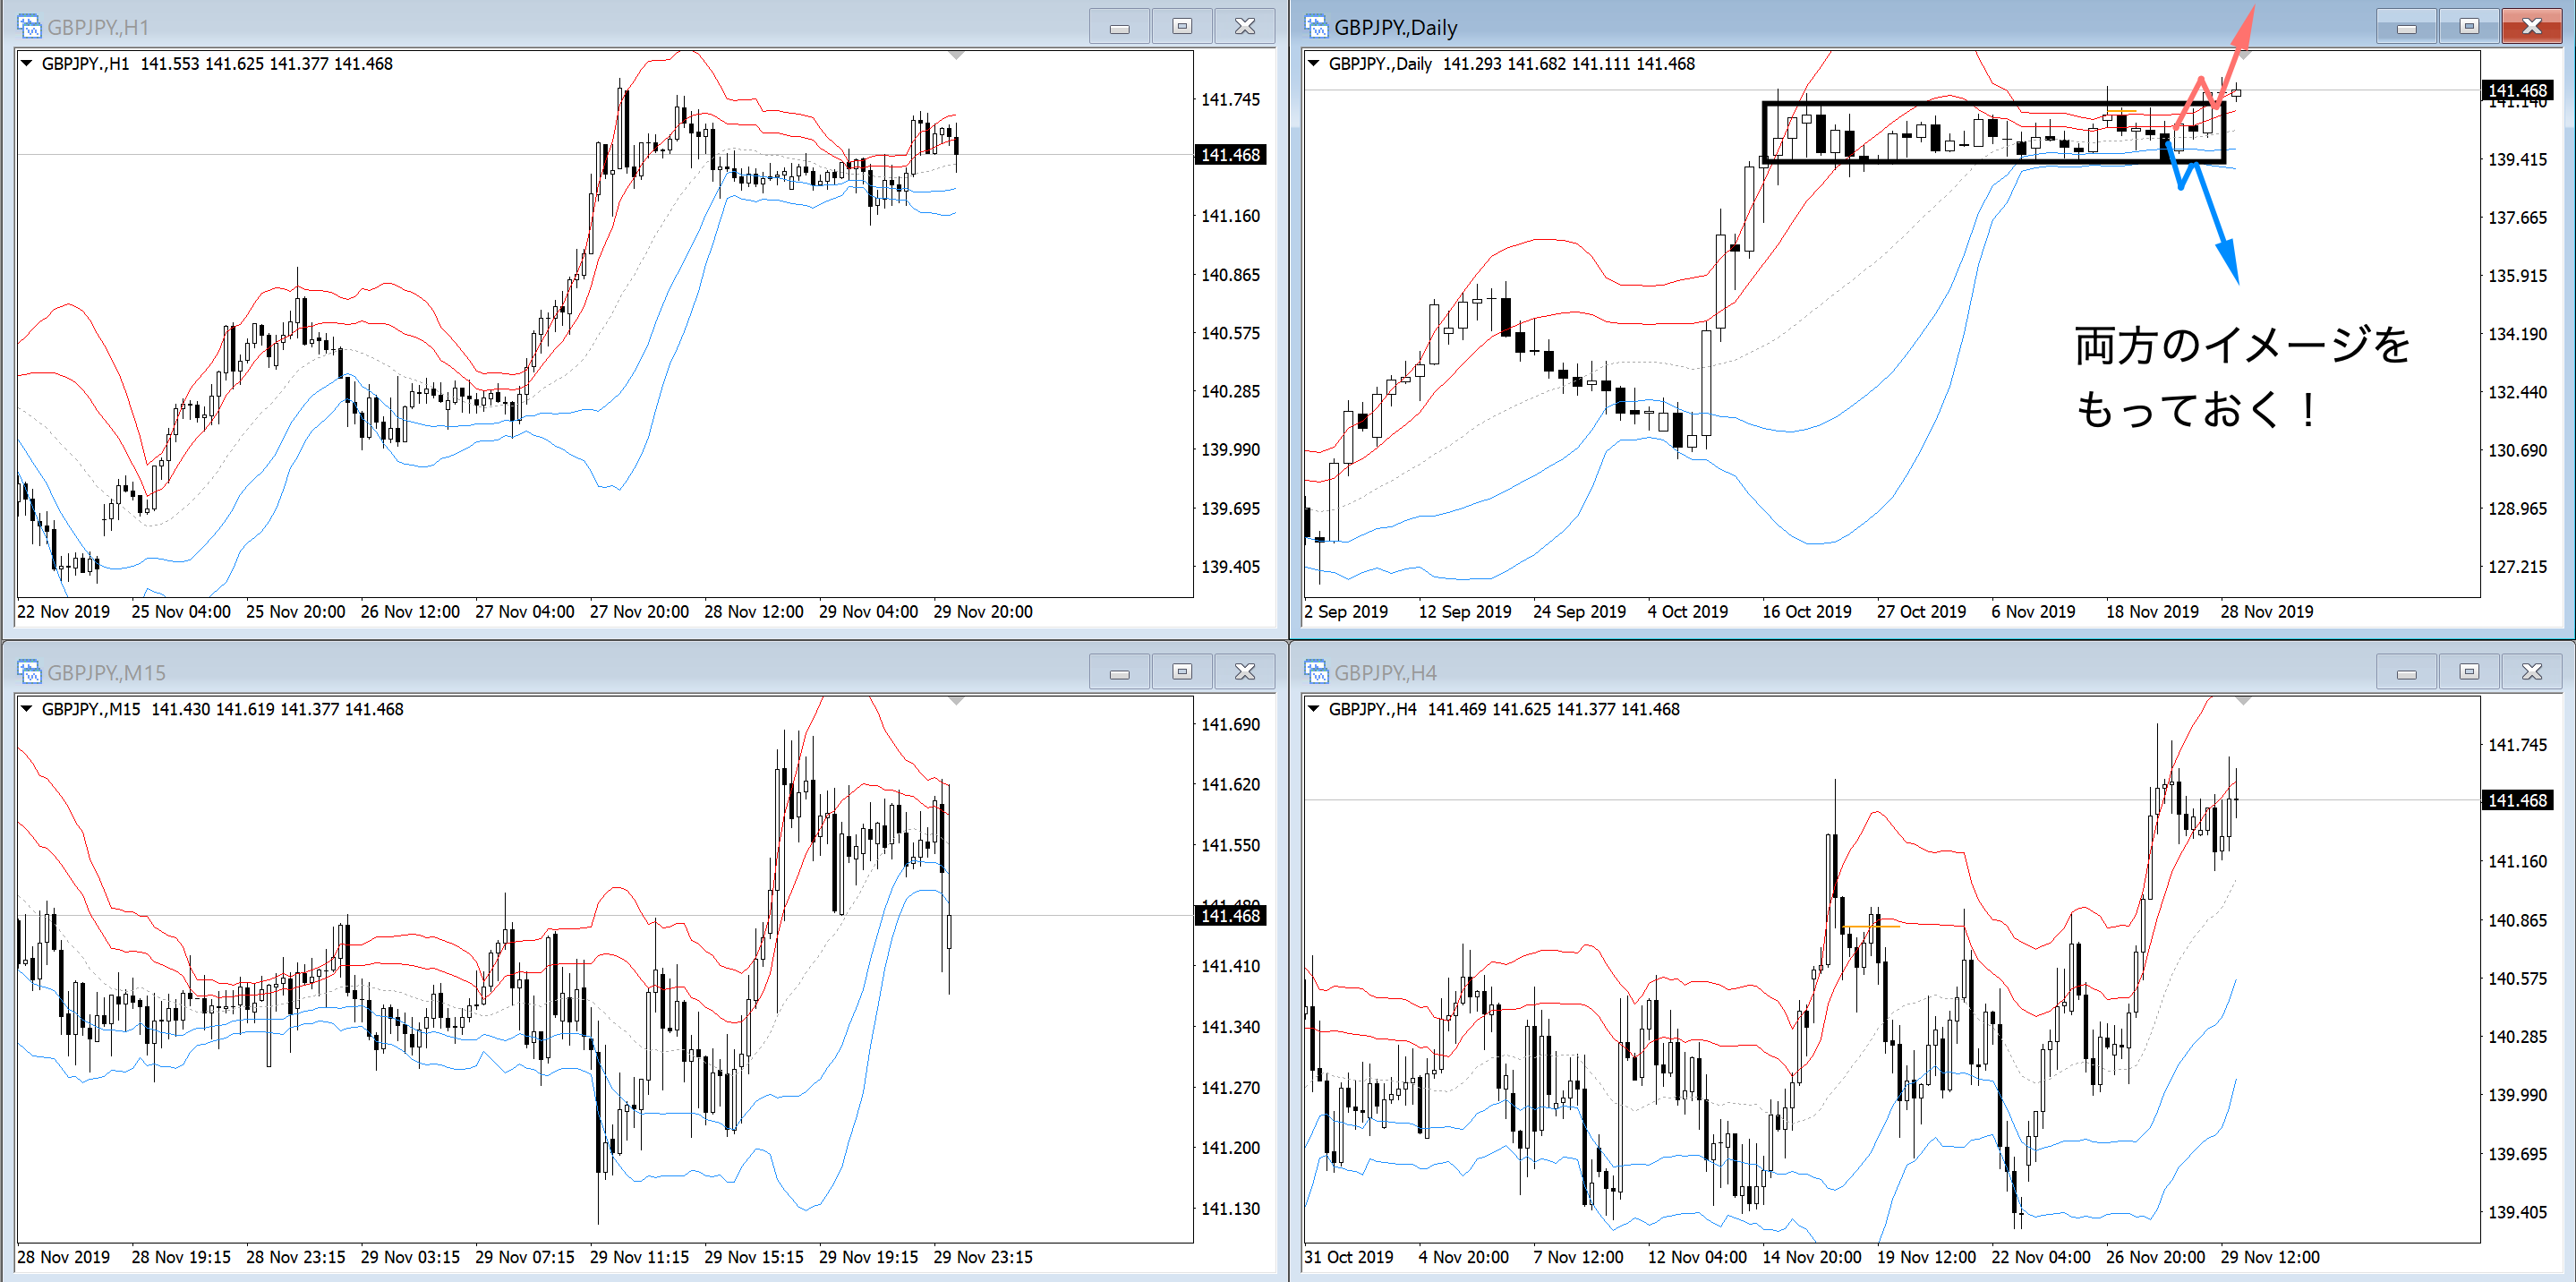Minimize the GBPJPY,Daily chart window

click(x=2406, y=26)
